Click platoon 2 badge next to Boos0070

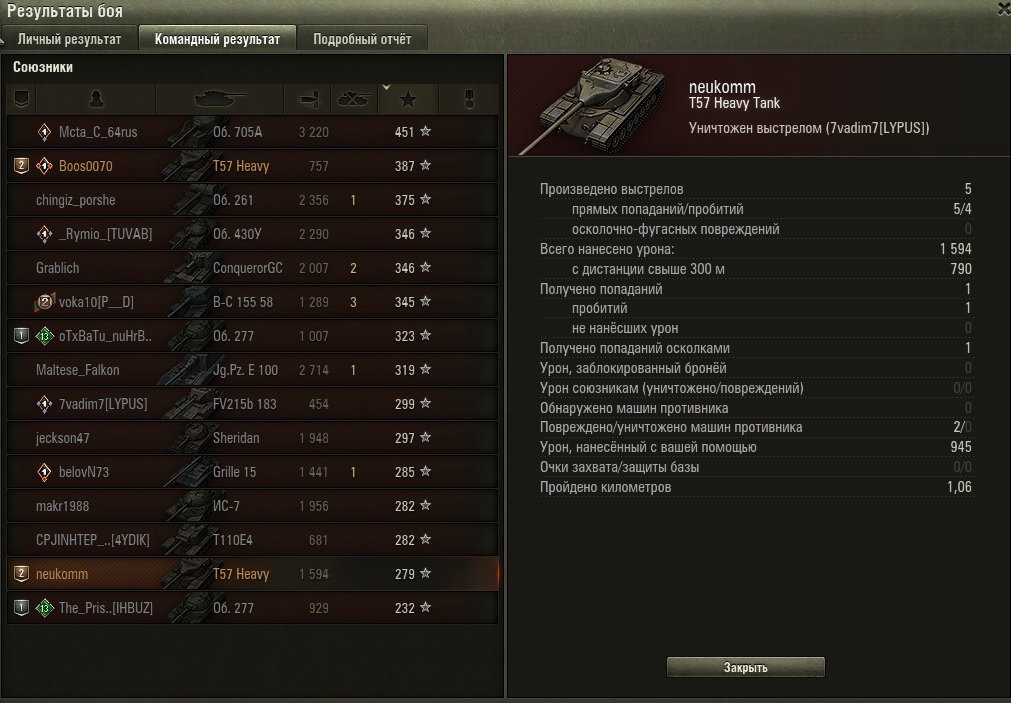[x=21, y=166]
